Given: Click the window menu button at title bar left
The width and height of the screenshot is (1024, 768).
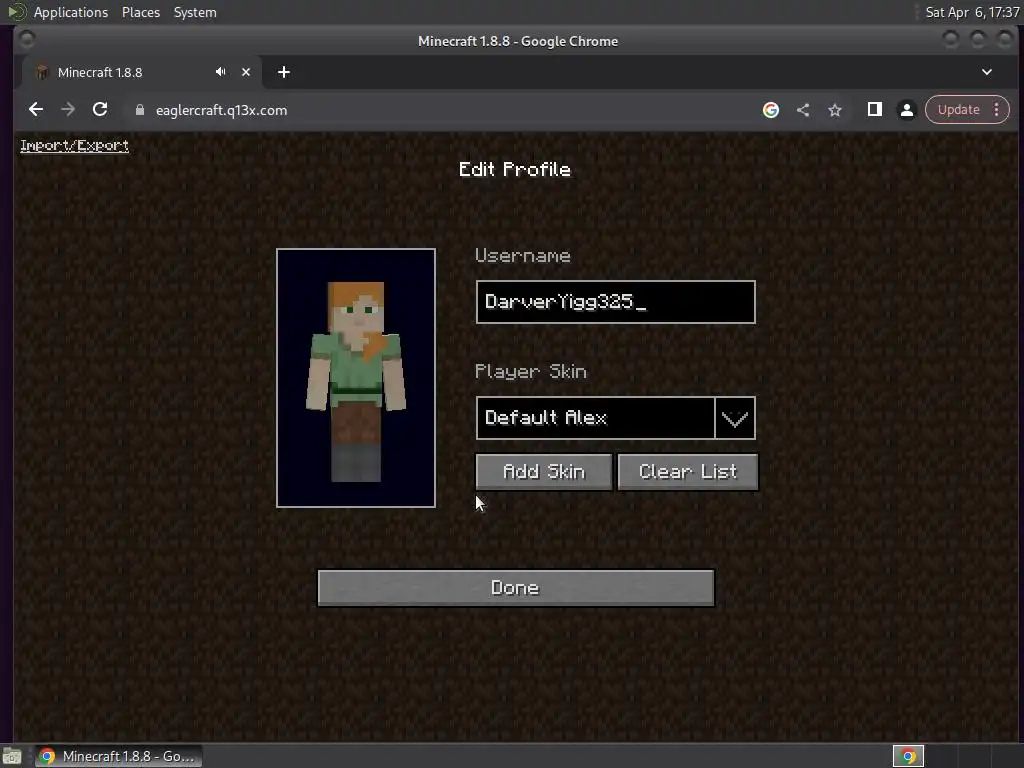Looking at the screenshot, I should [27, 39].
